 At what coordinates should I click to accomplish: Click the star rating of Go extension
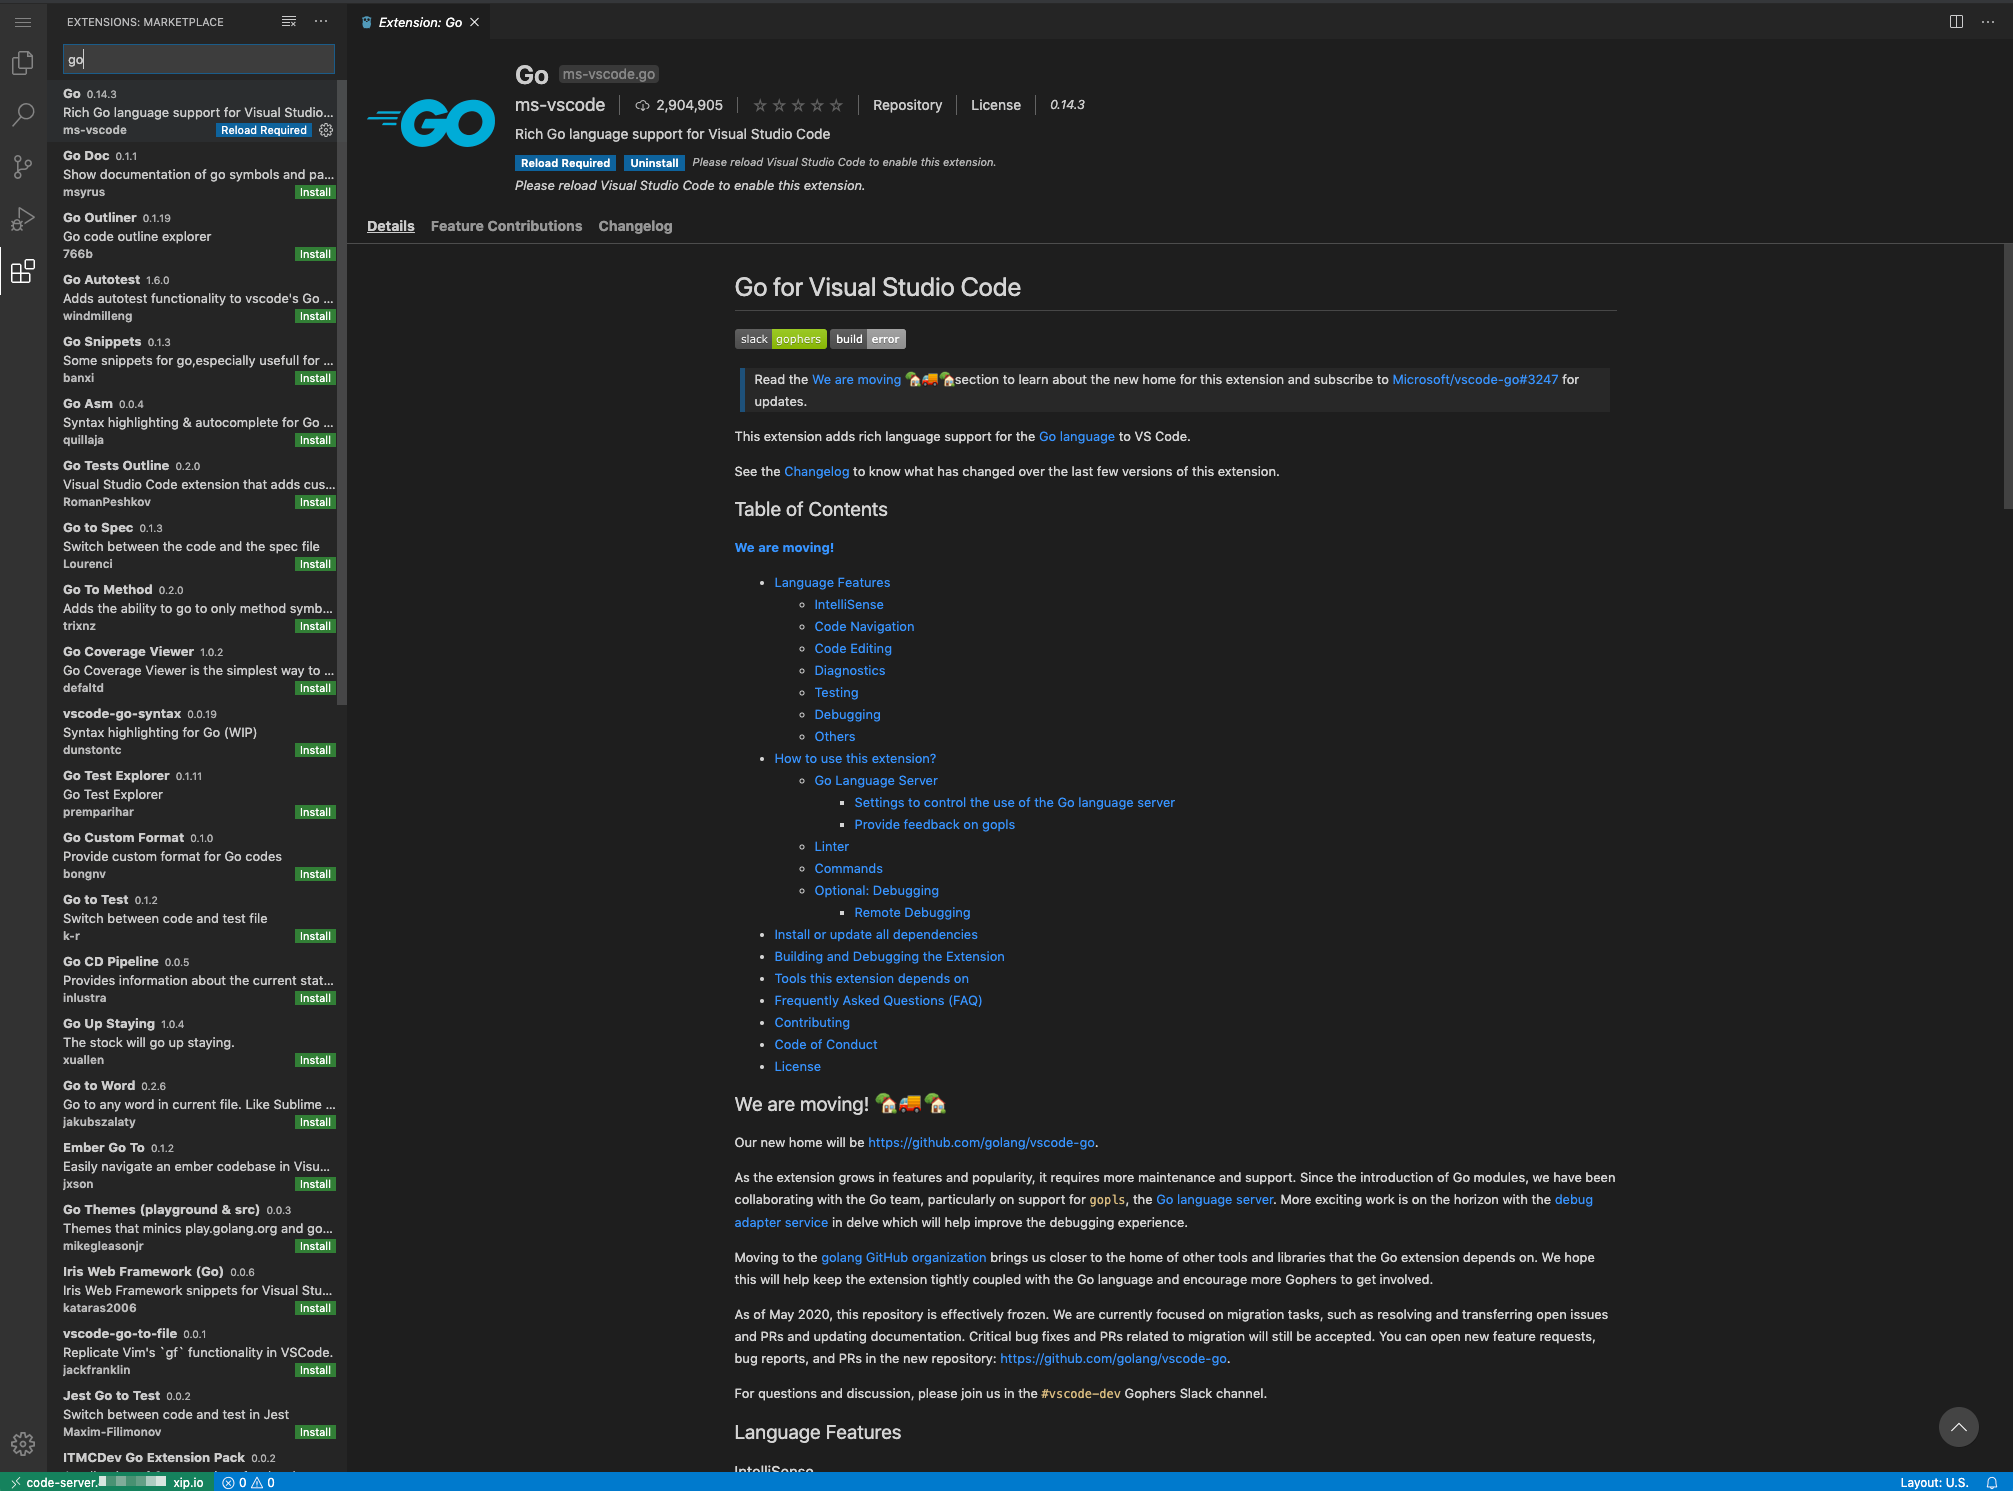pos(797,105)
